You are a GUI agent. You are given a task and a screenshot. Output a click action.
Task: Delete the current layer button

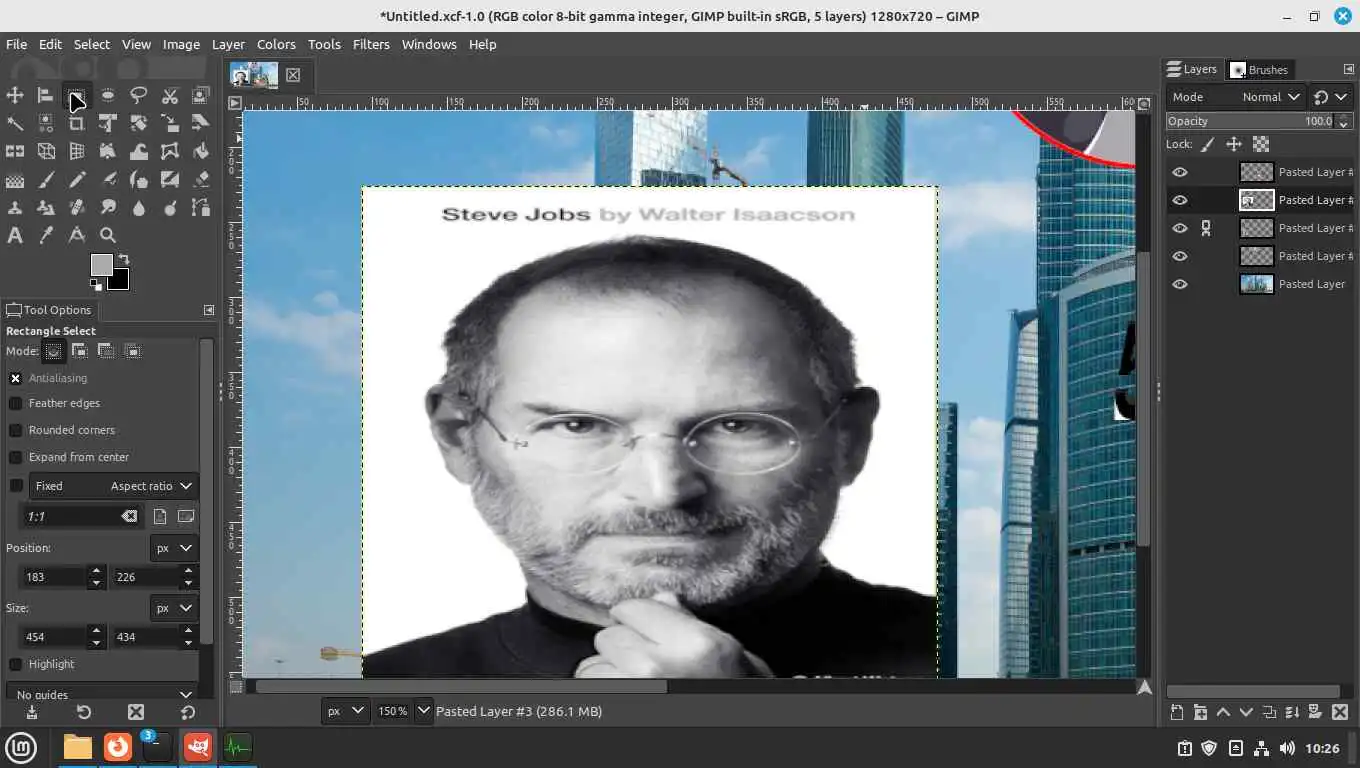point(1340,712)
